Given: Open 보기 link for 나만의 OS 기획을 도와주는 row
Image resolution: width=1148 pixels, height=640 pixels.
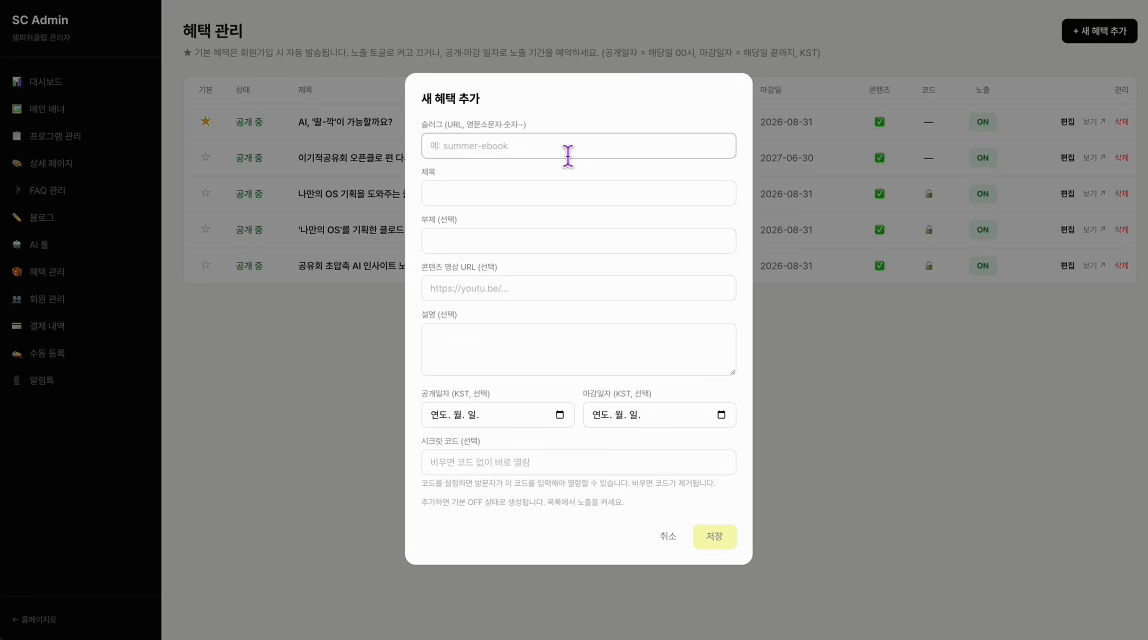Looking at the screenshot, I should (x=1094, y=194).
